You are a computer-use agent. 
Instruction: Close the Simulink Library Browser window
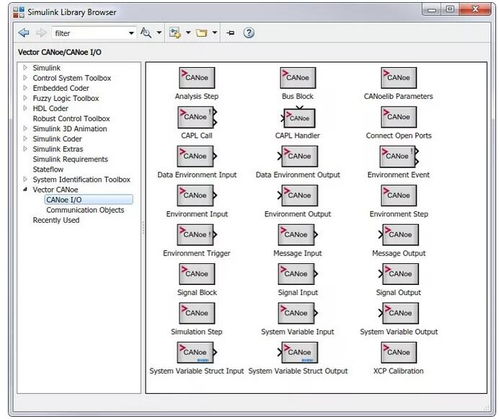coord(475,10)
